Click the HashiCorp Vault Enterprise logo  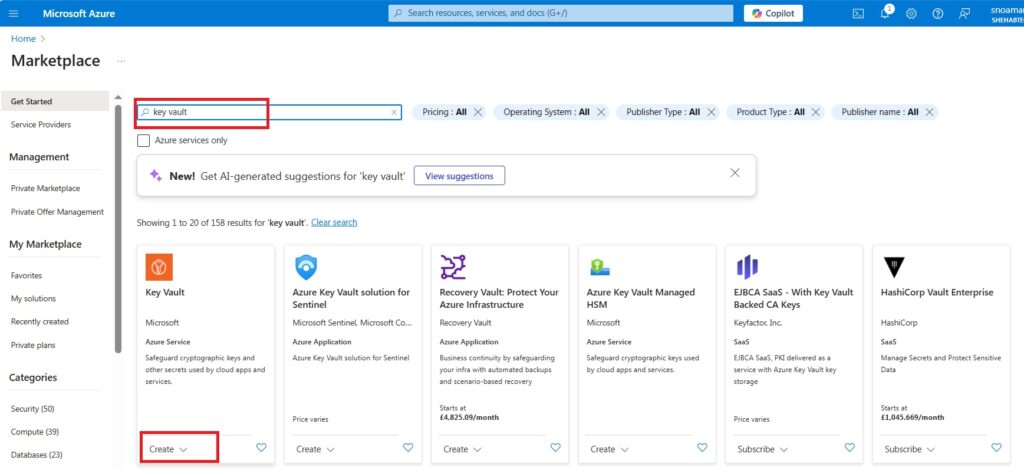click(893, 267)
